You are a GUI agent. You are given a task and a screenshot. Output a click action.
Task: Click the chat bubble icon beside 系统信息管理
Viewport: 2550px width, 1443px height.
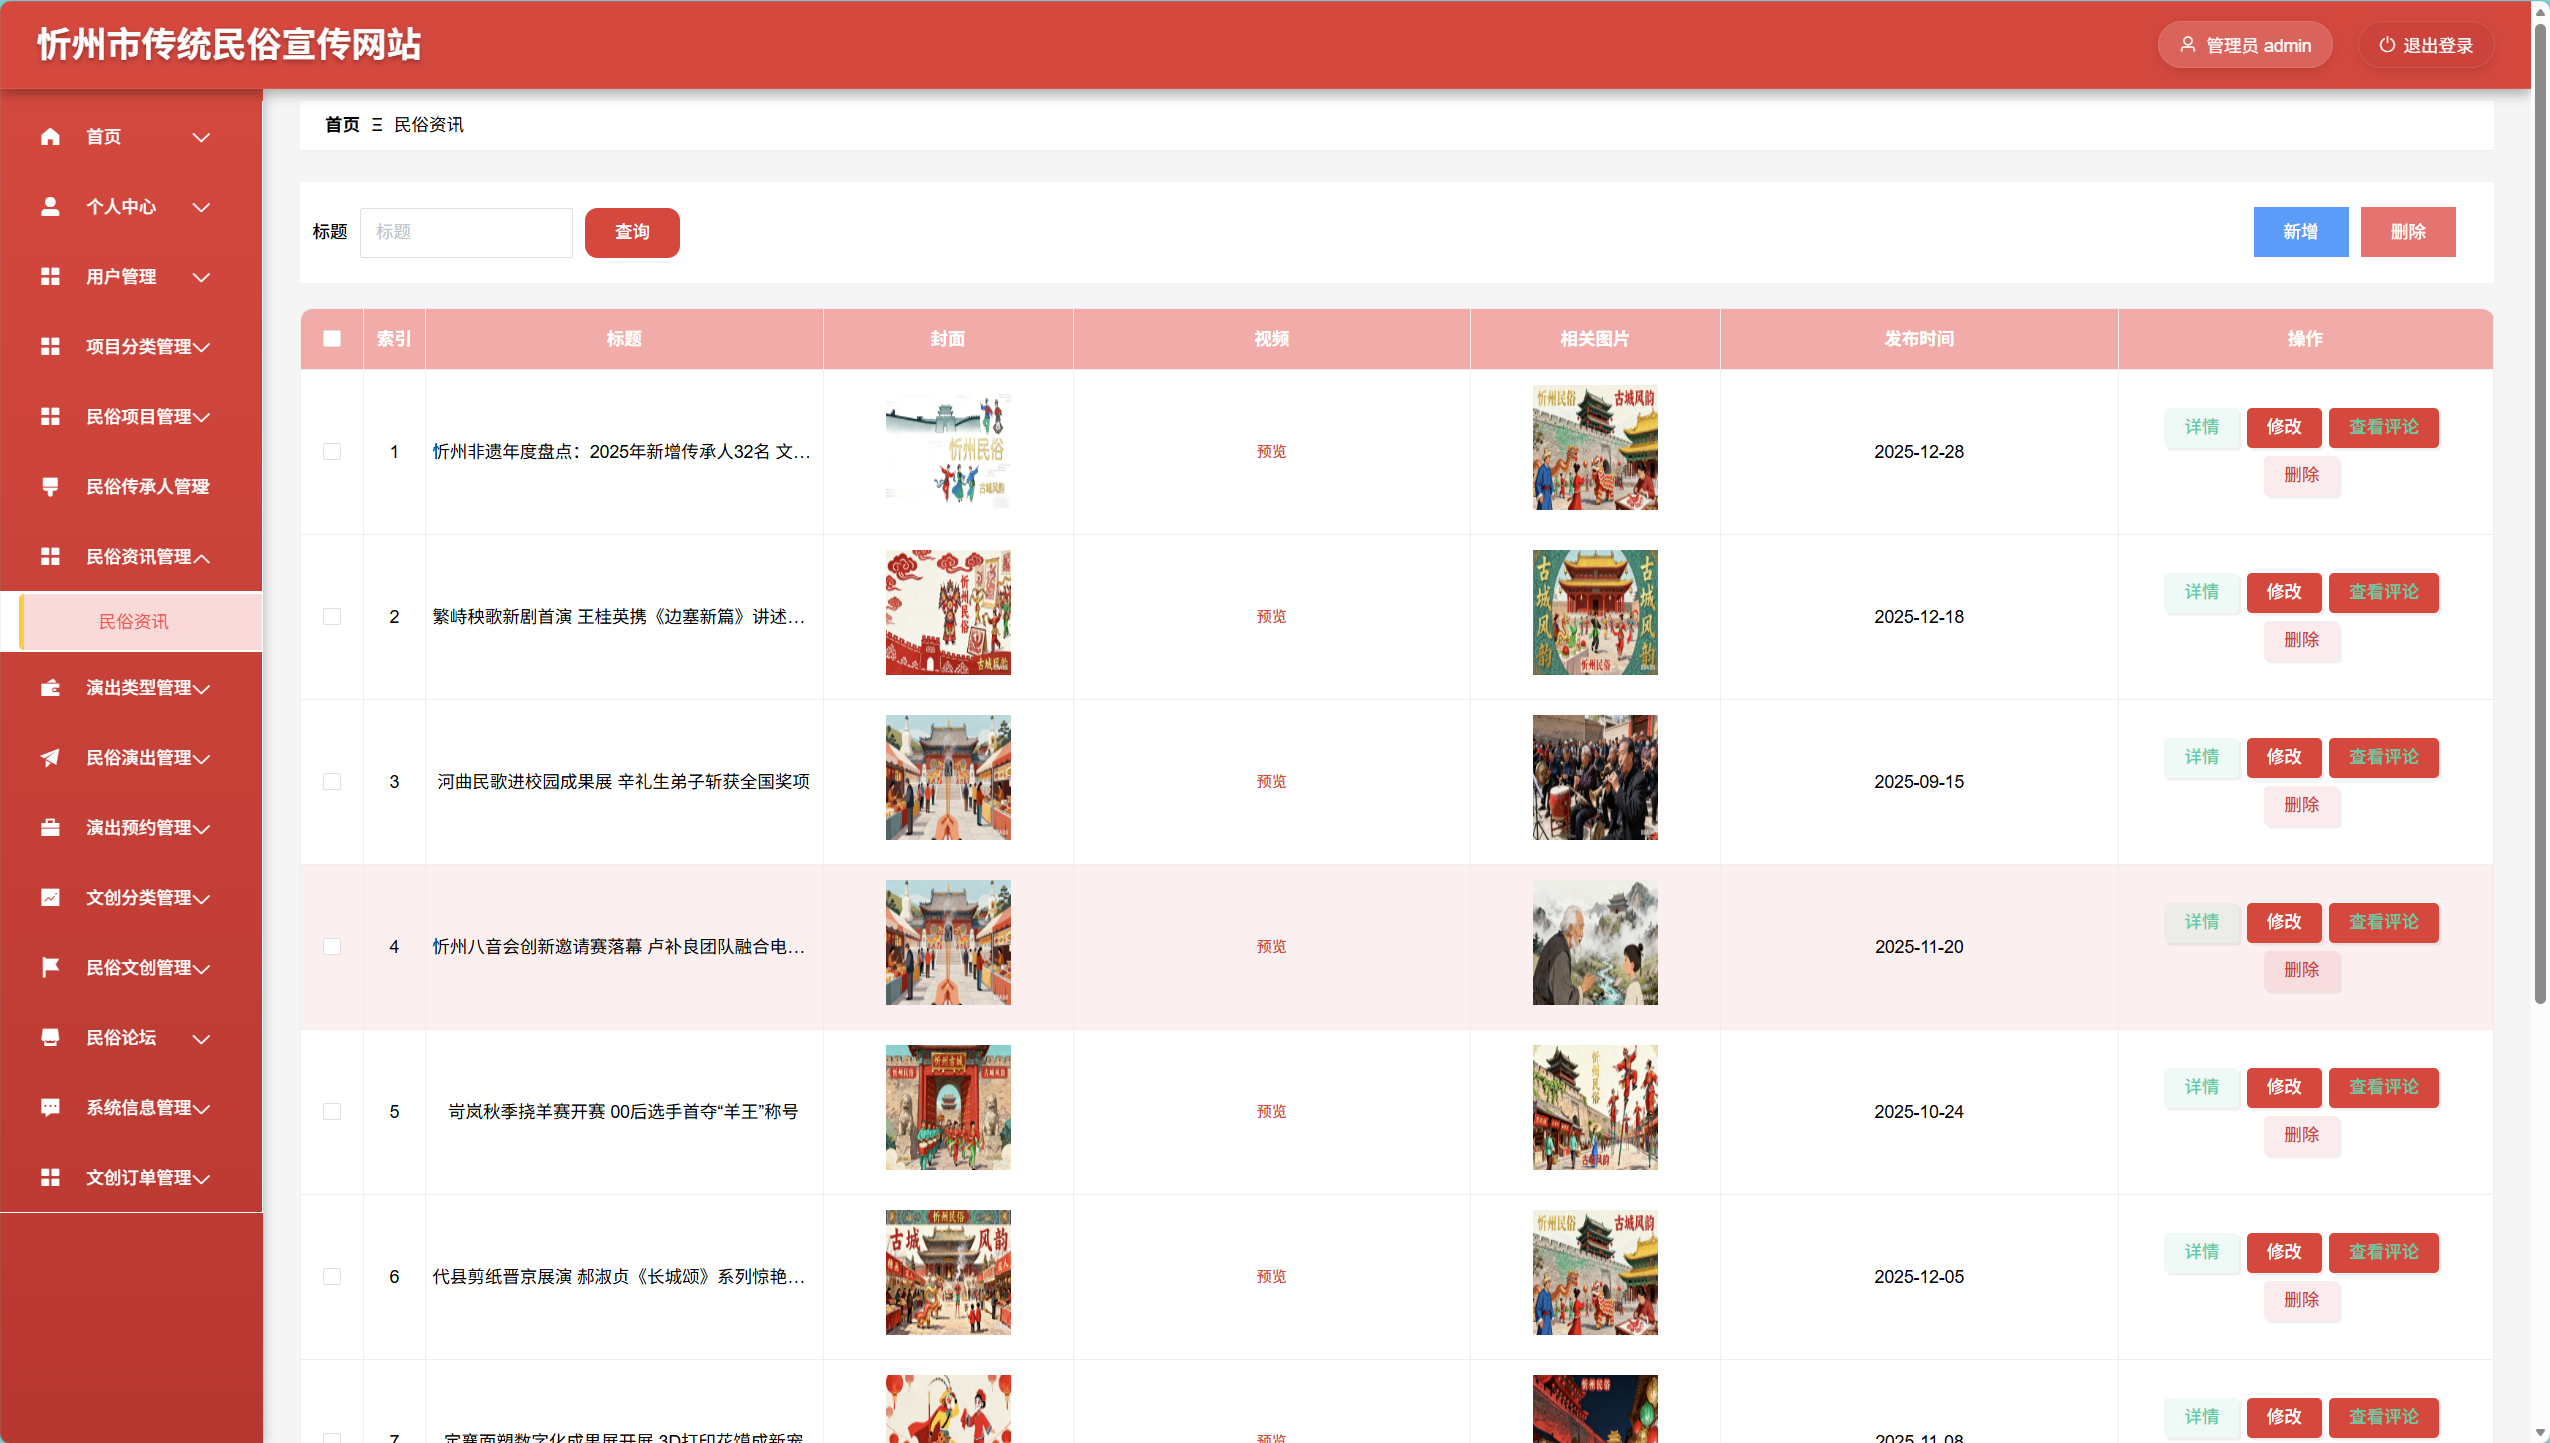coord(50,1107)
